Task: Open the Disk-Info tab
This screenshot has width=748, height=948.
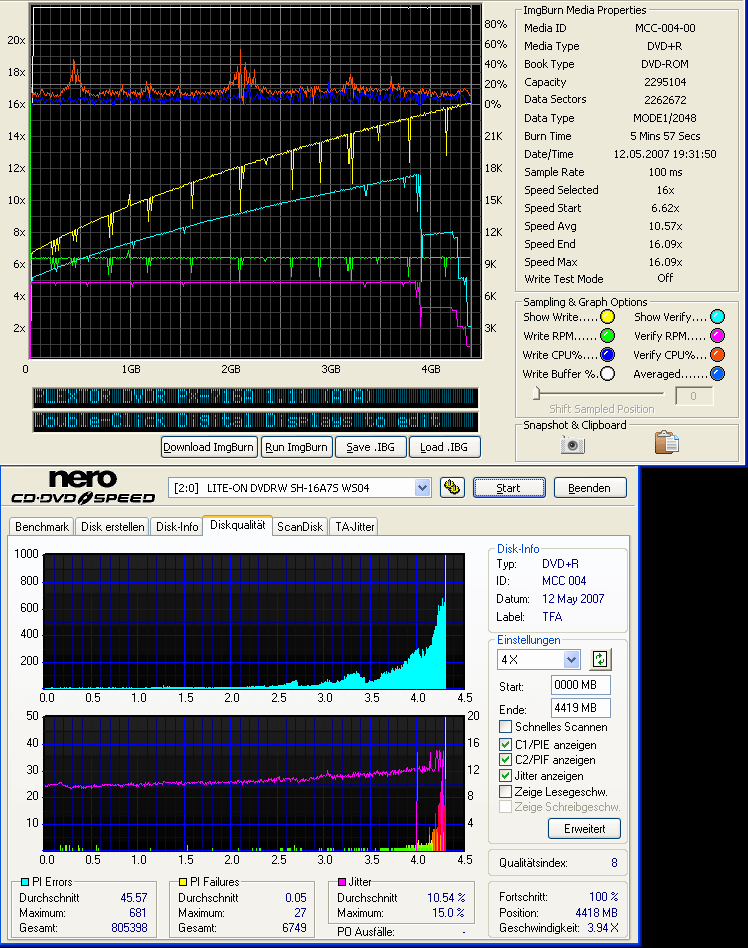Action: [177, 527]
